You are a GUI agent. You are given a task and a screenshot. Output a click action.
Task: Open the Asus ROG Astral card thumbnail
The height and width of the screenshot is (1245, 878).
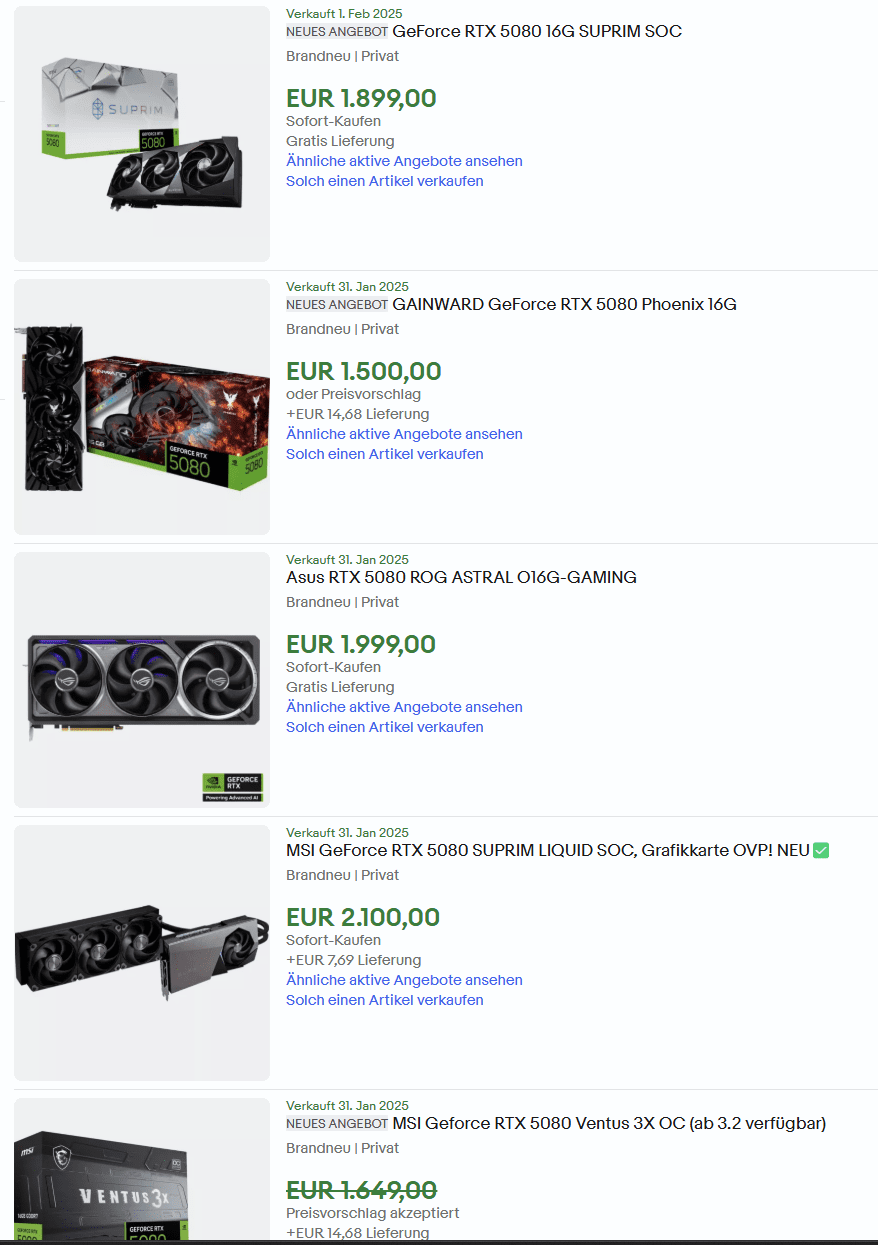tap(142, 680)
